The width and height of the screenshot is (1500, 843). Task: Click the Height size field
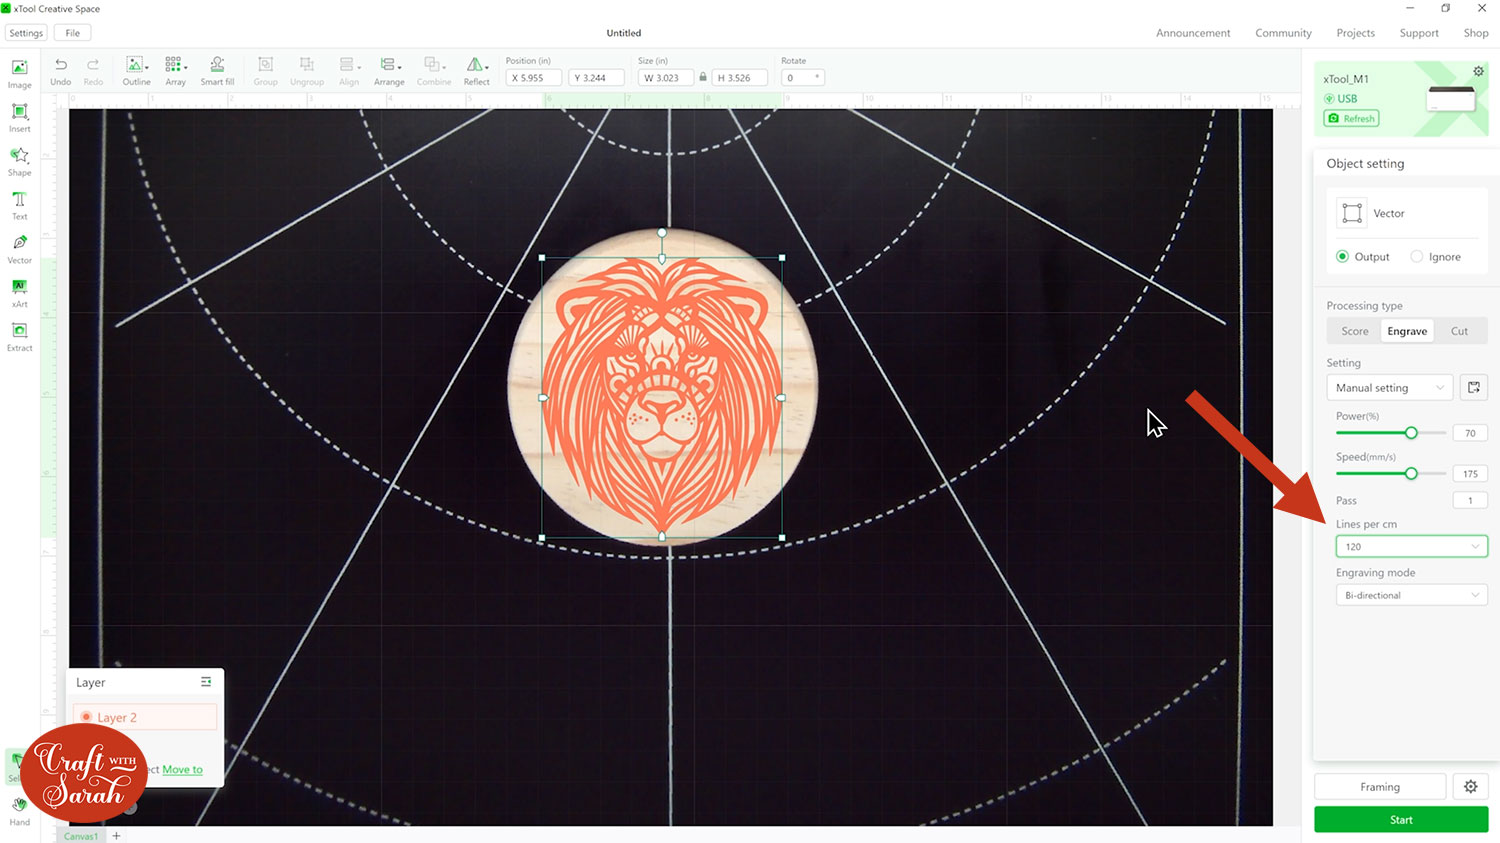[739, 77]
